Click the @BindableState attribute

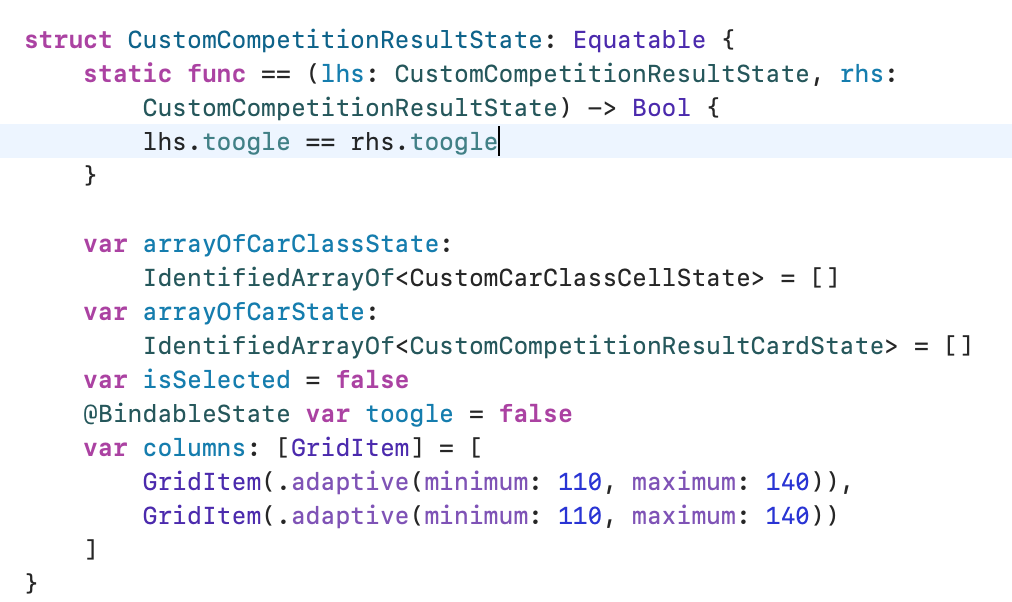187,414
